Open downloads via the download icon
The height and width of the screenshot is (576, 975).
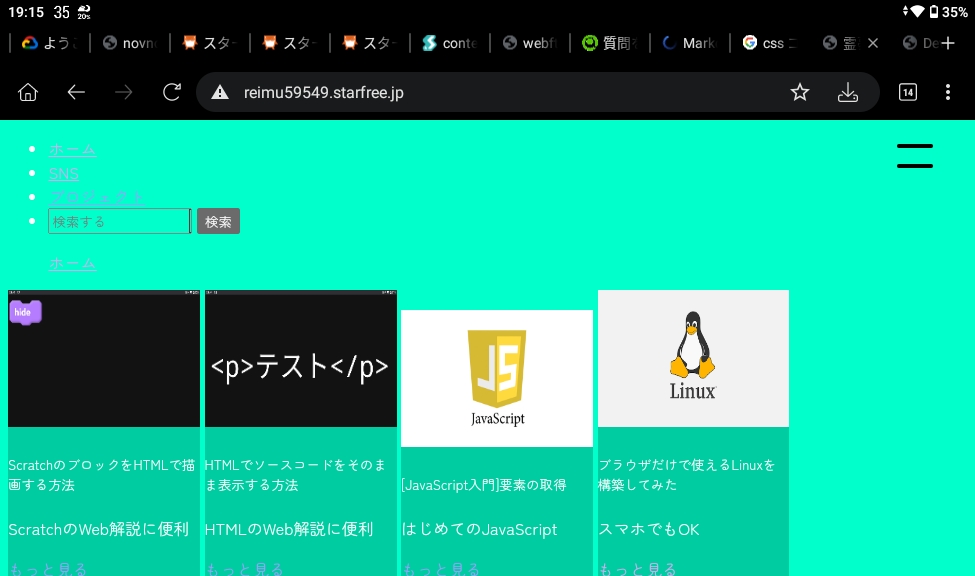click(848, 91)
